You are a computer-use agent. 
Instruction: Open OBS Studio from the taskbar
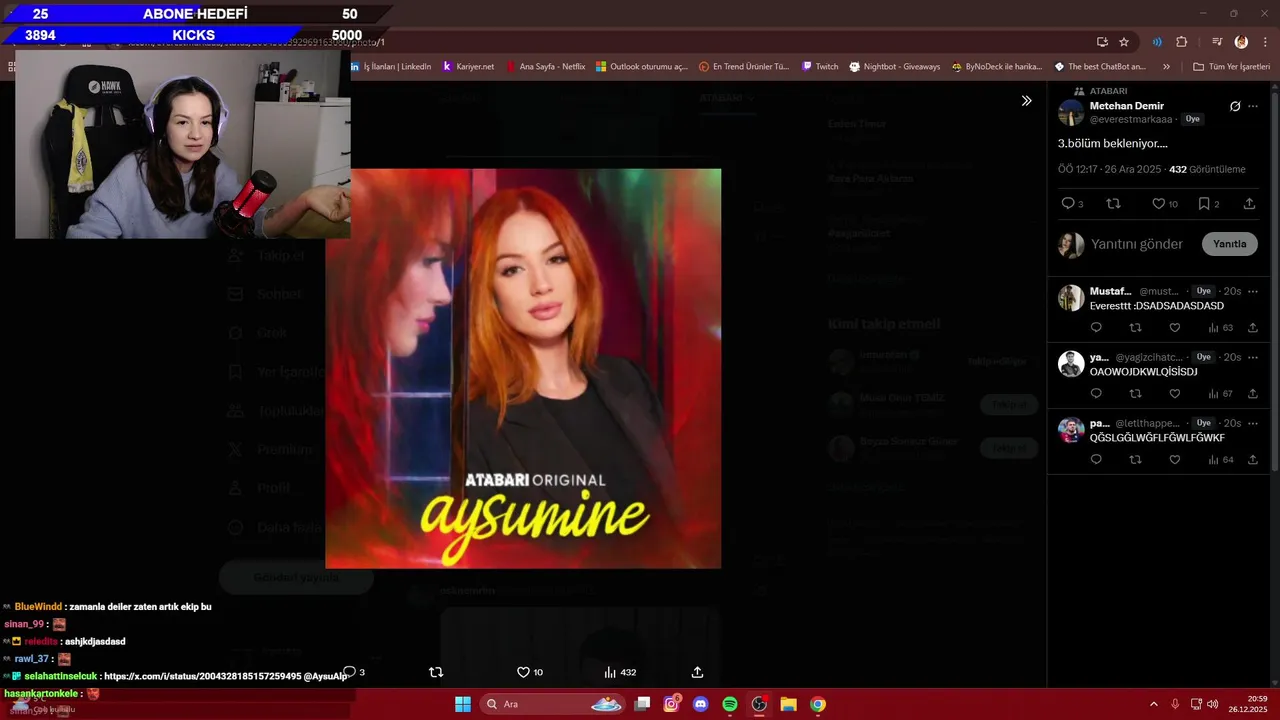759,704
